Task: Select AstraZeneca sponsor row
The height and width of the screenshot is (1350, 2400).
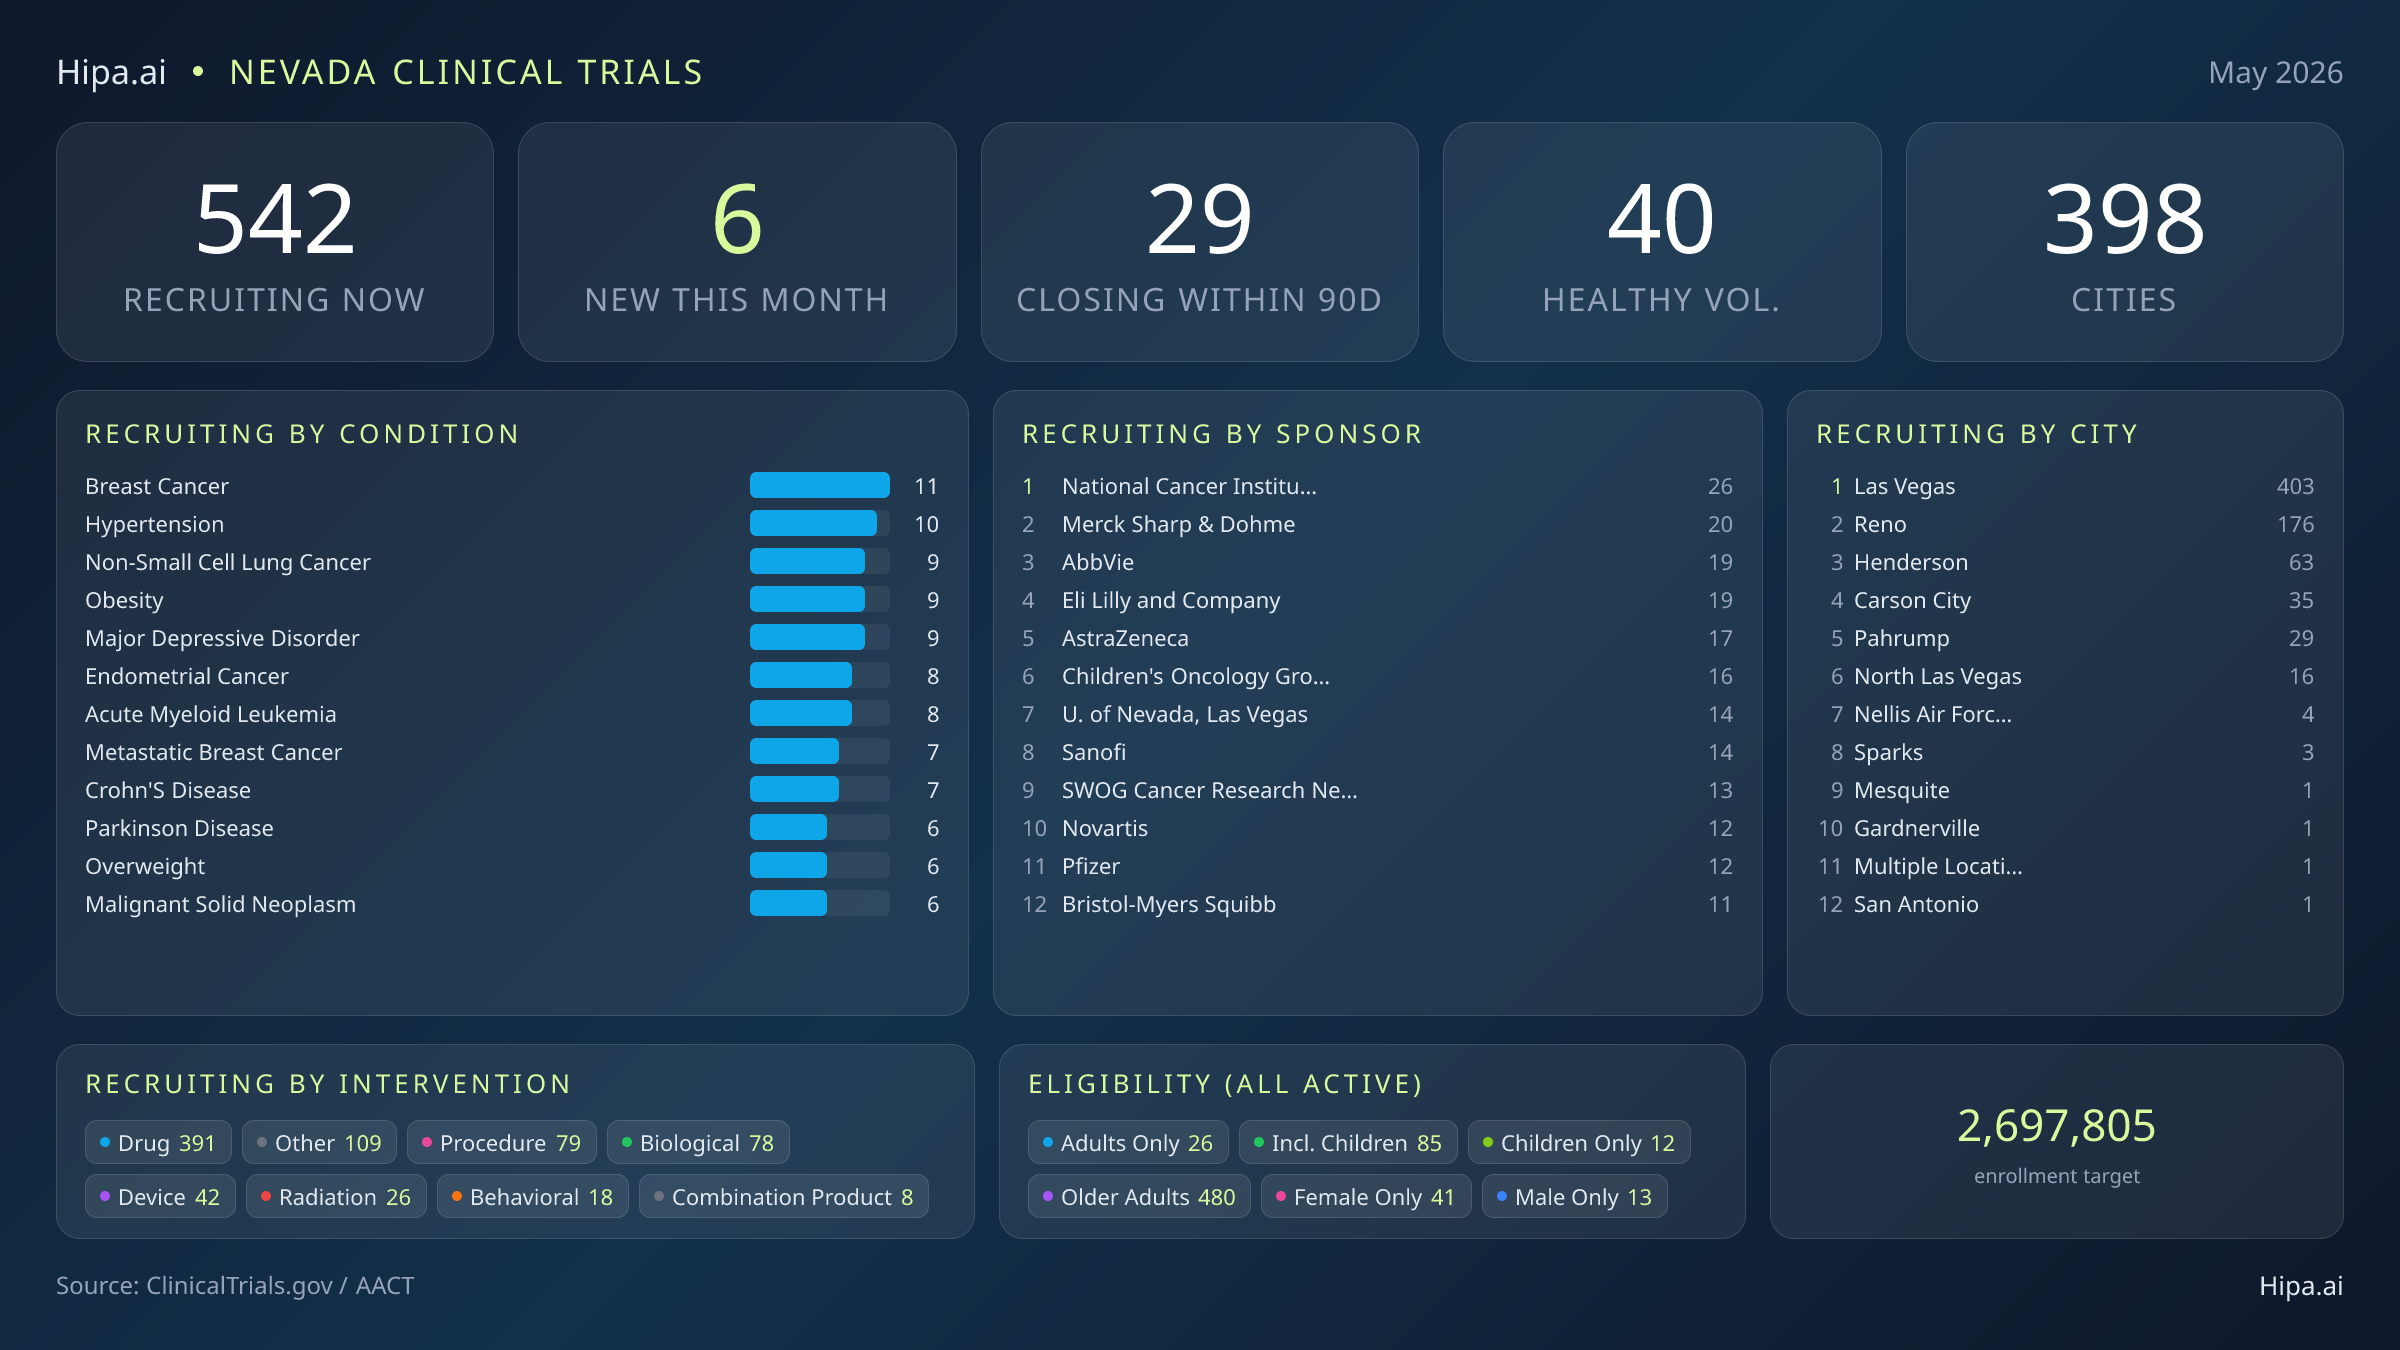Action: (x=1377, y=638)
